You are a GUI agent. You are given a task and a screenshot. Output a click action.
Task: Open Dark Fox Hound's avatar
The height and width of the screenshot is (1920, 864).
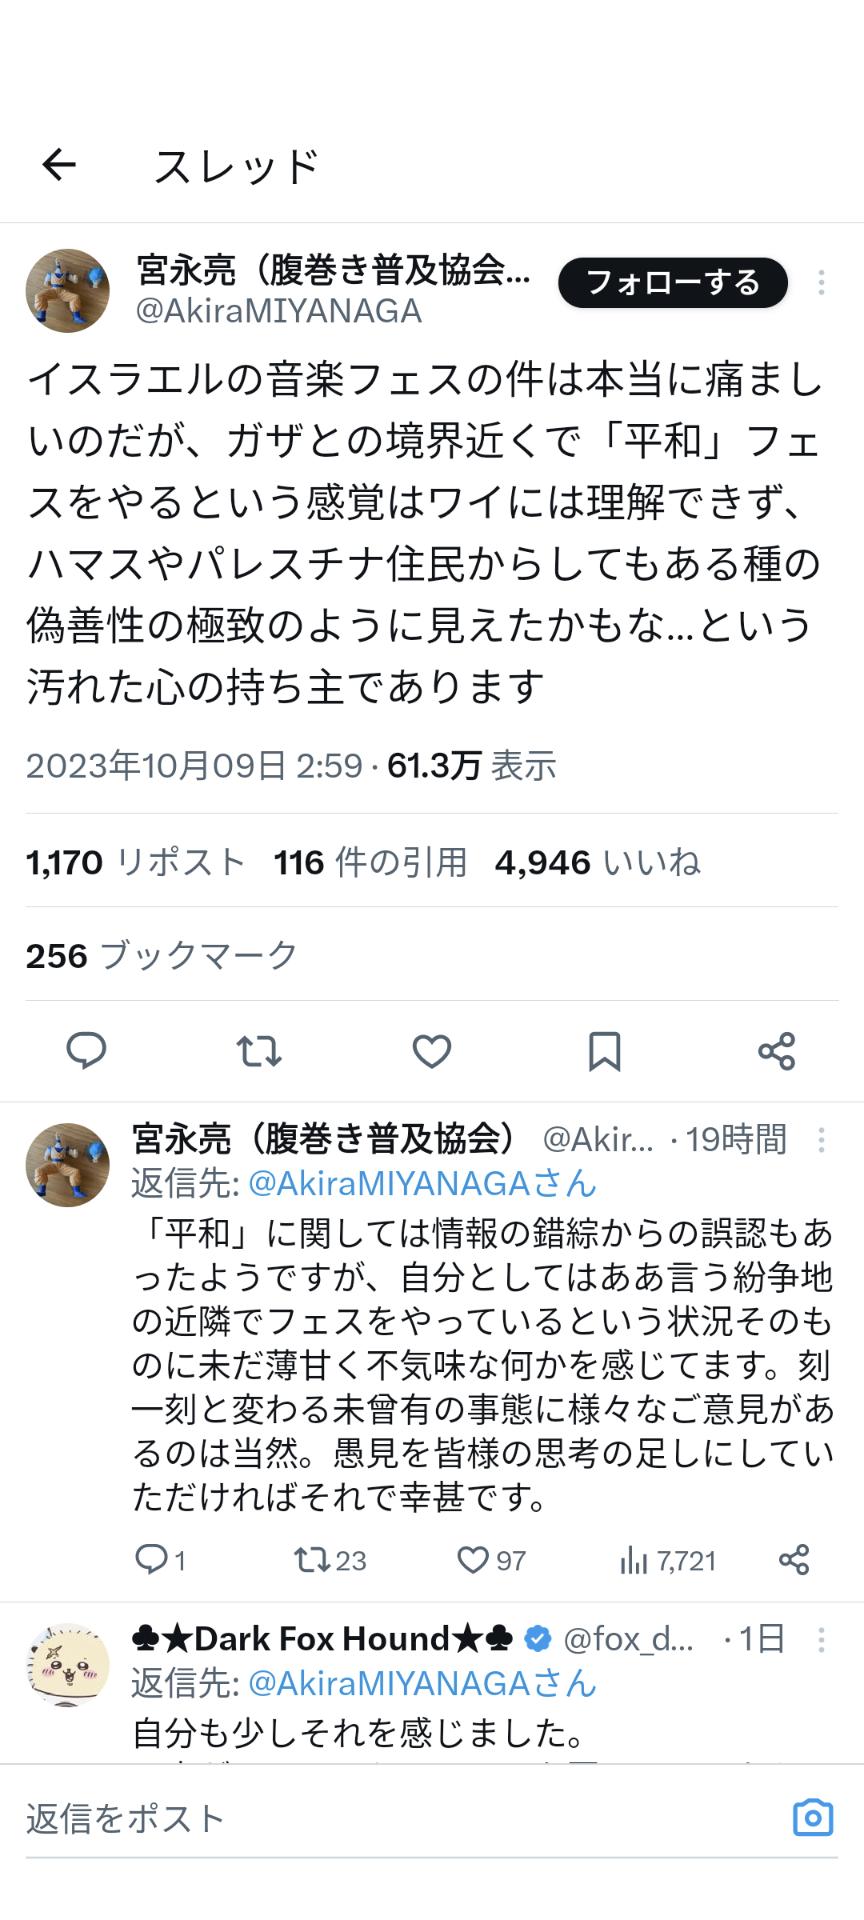tap(67, 1664)
